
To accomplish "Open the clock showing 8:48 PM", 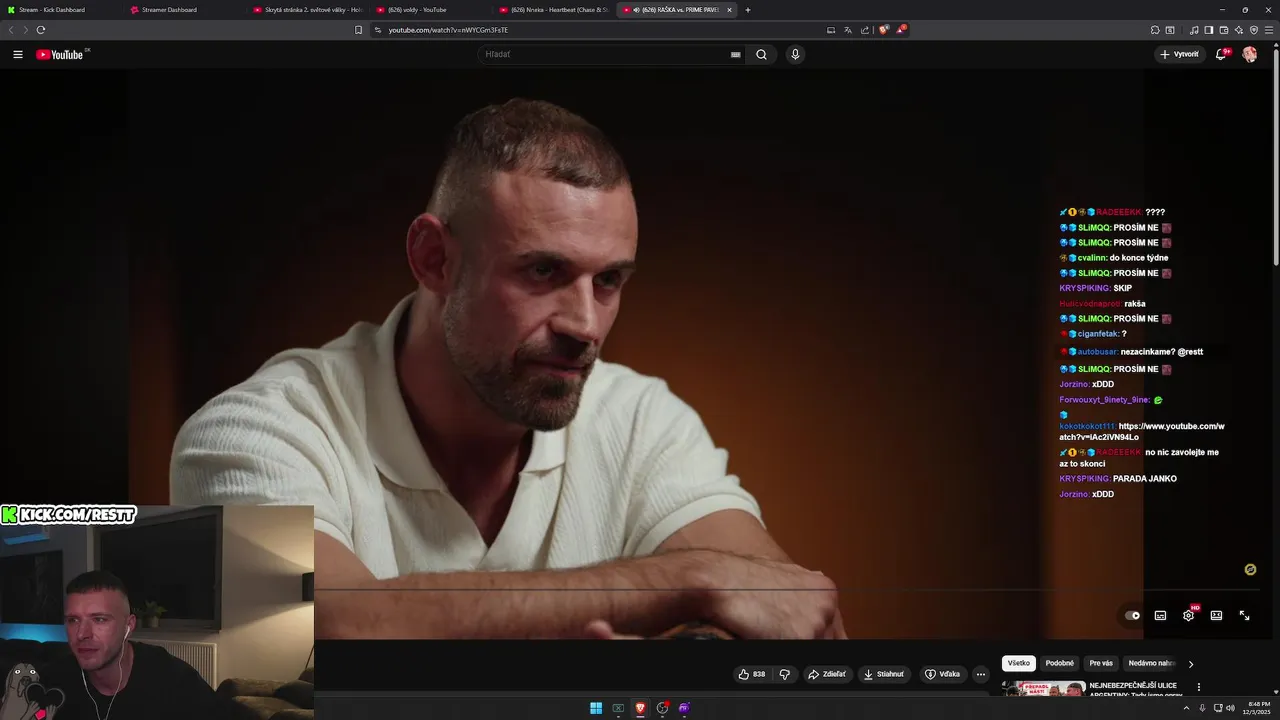I will coord(1259,708).
